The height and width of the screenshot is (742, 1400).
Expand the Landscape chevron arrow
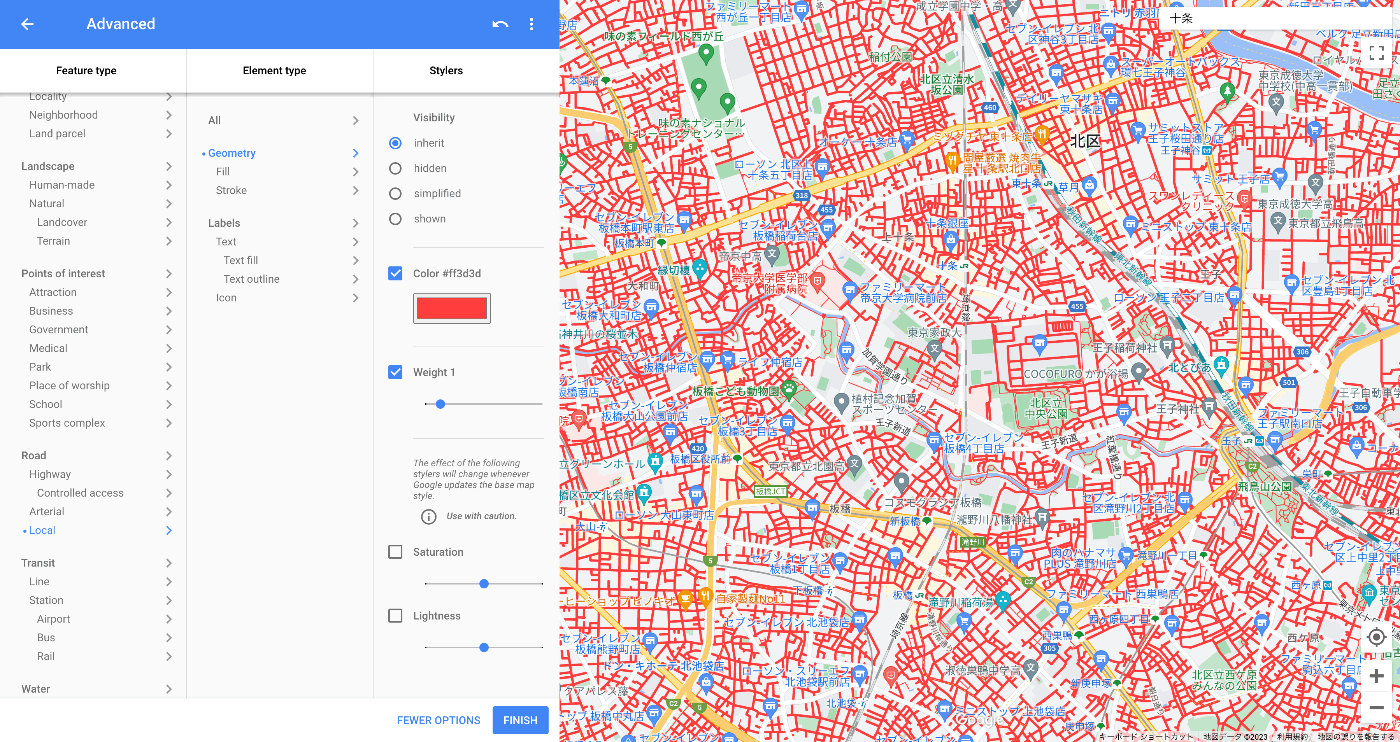pyautogui.click(x=168, y=166)
